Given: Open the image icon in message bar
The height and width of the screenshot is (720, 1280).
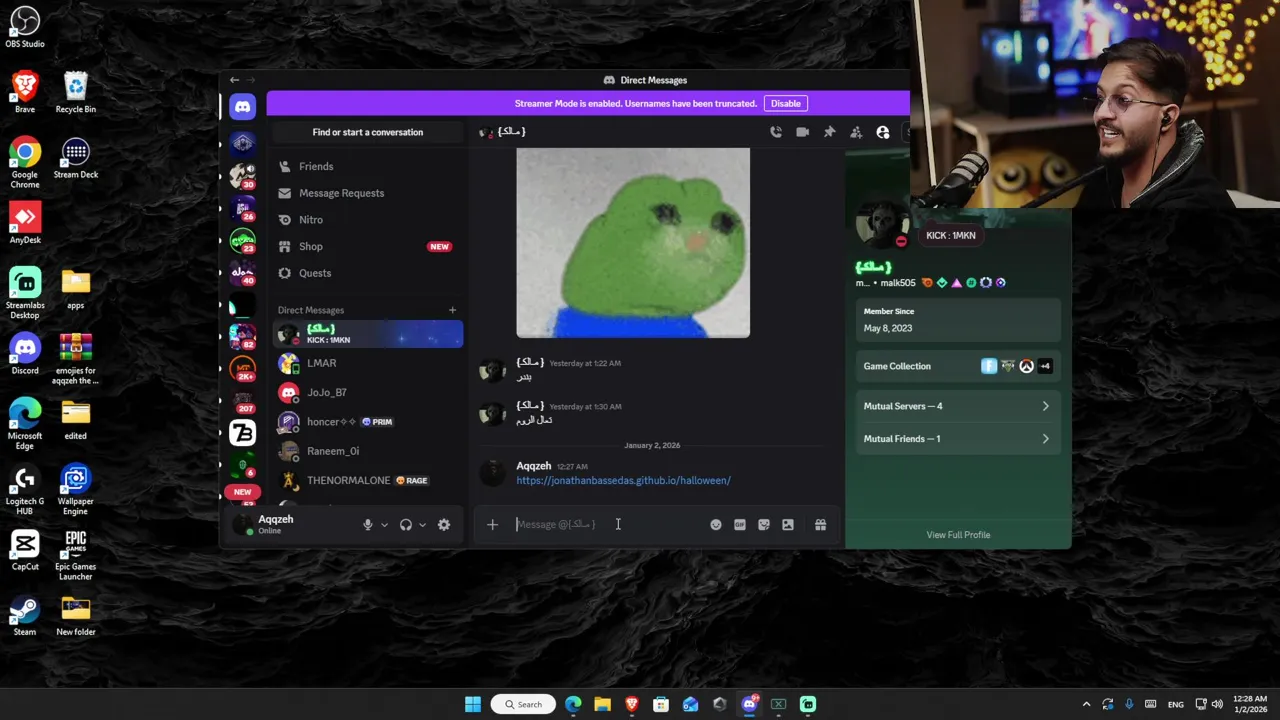Looking at the screenshot, I should click(x=788, y=524).
